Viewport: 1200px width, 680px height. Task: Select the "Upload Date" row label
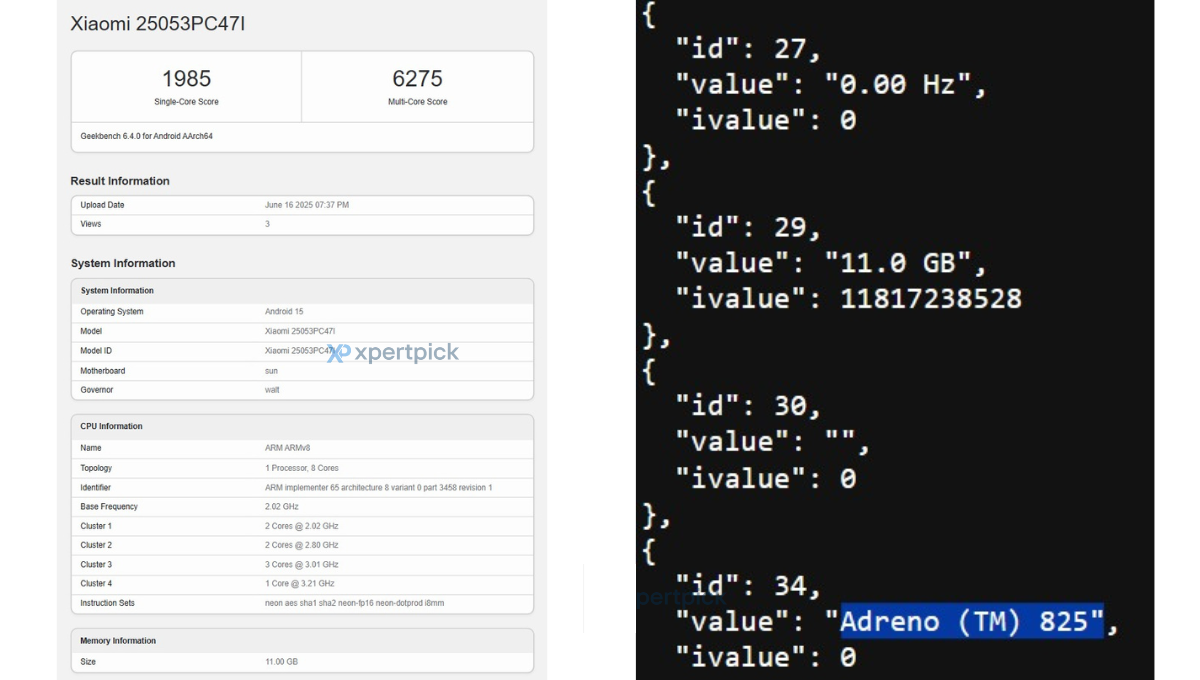point(102,205)
